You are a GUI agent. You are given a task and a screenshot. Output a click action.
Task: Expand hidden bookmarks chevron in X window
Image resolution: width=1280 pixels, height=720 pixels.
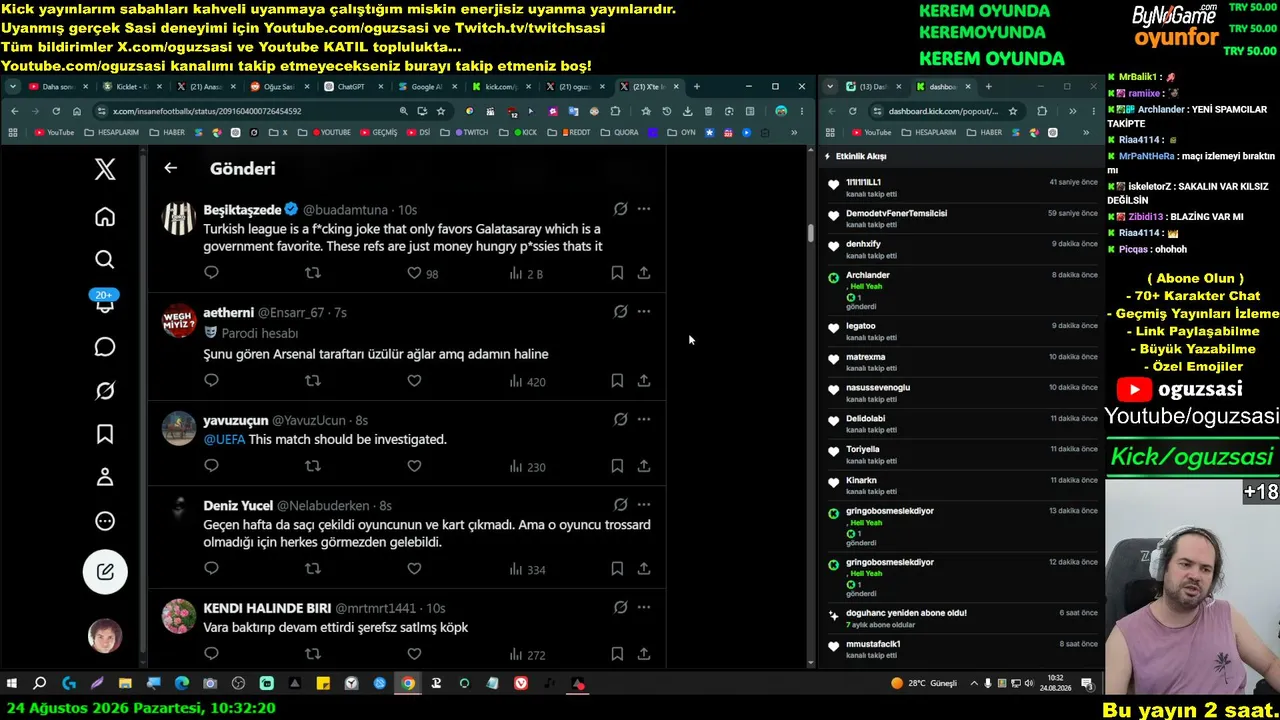click(x=794, y=132)
